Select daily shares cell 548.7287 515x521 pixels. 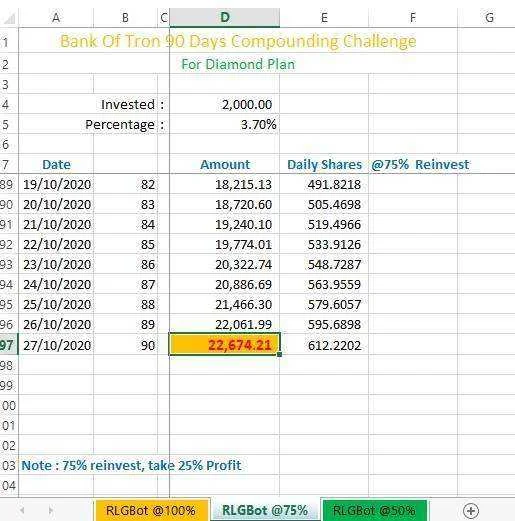coord(324,264)
